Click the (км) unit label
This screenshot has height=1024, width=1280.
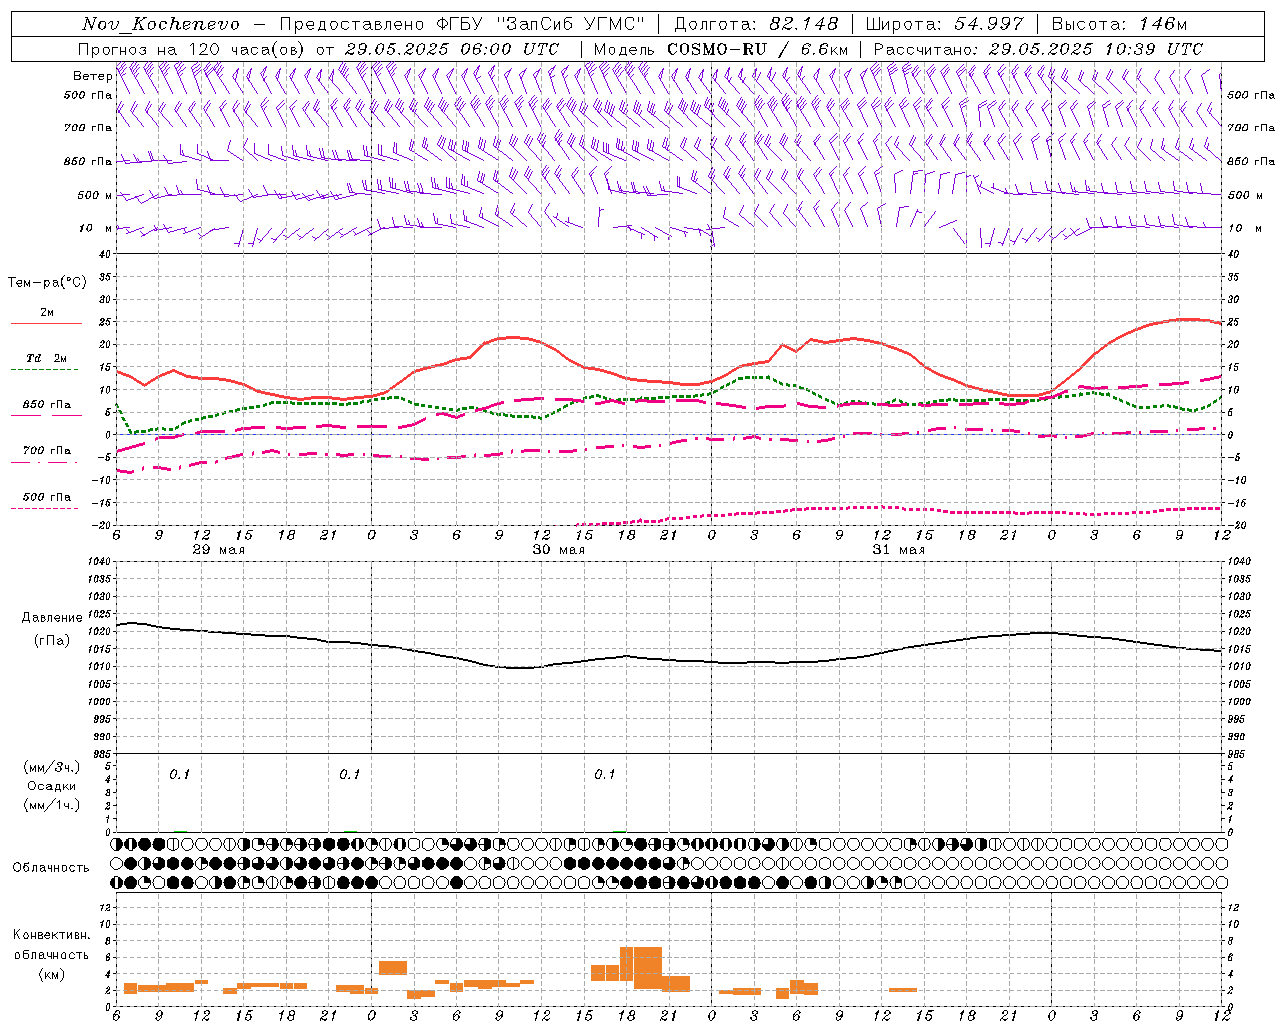click(52, 974)
